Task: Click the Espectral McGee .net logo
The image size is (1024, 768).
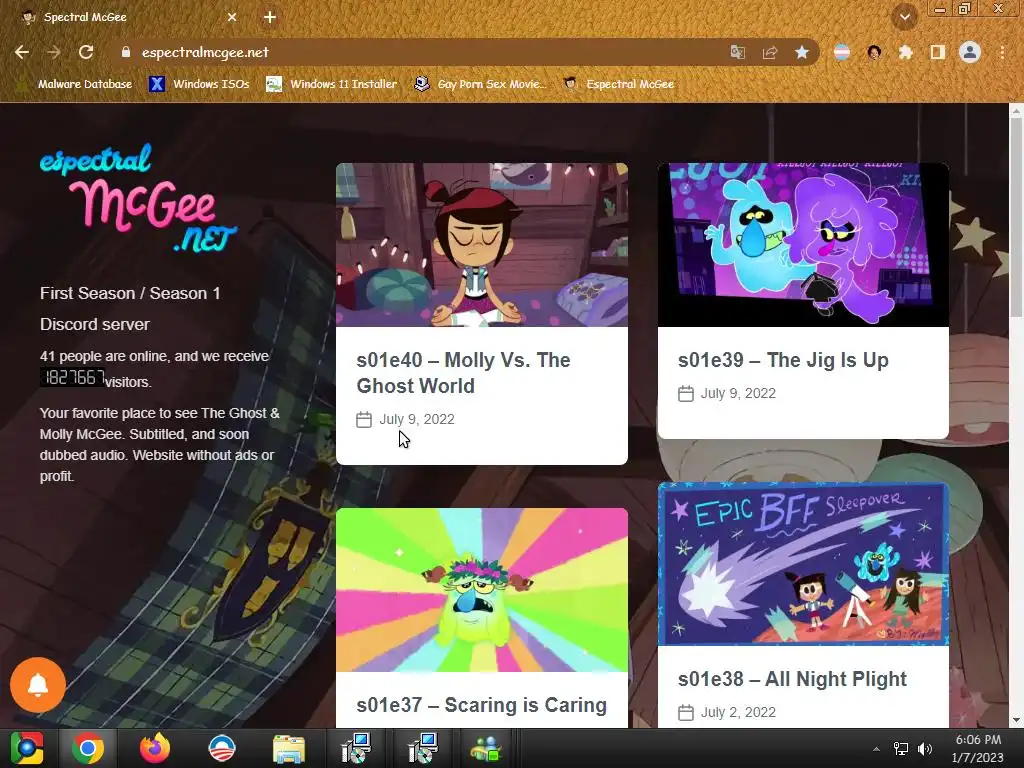Action: [x=138, y=198]
